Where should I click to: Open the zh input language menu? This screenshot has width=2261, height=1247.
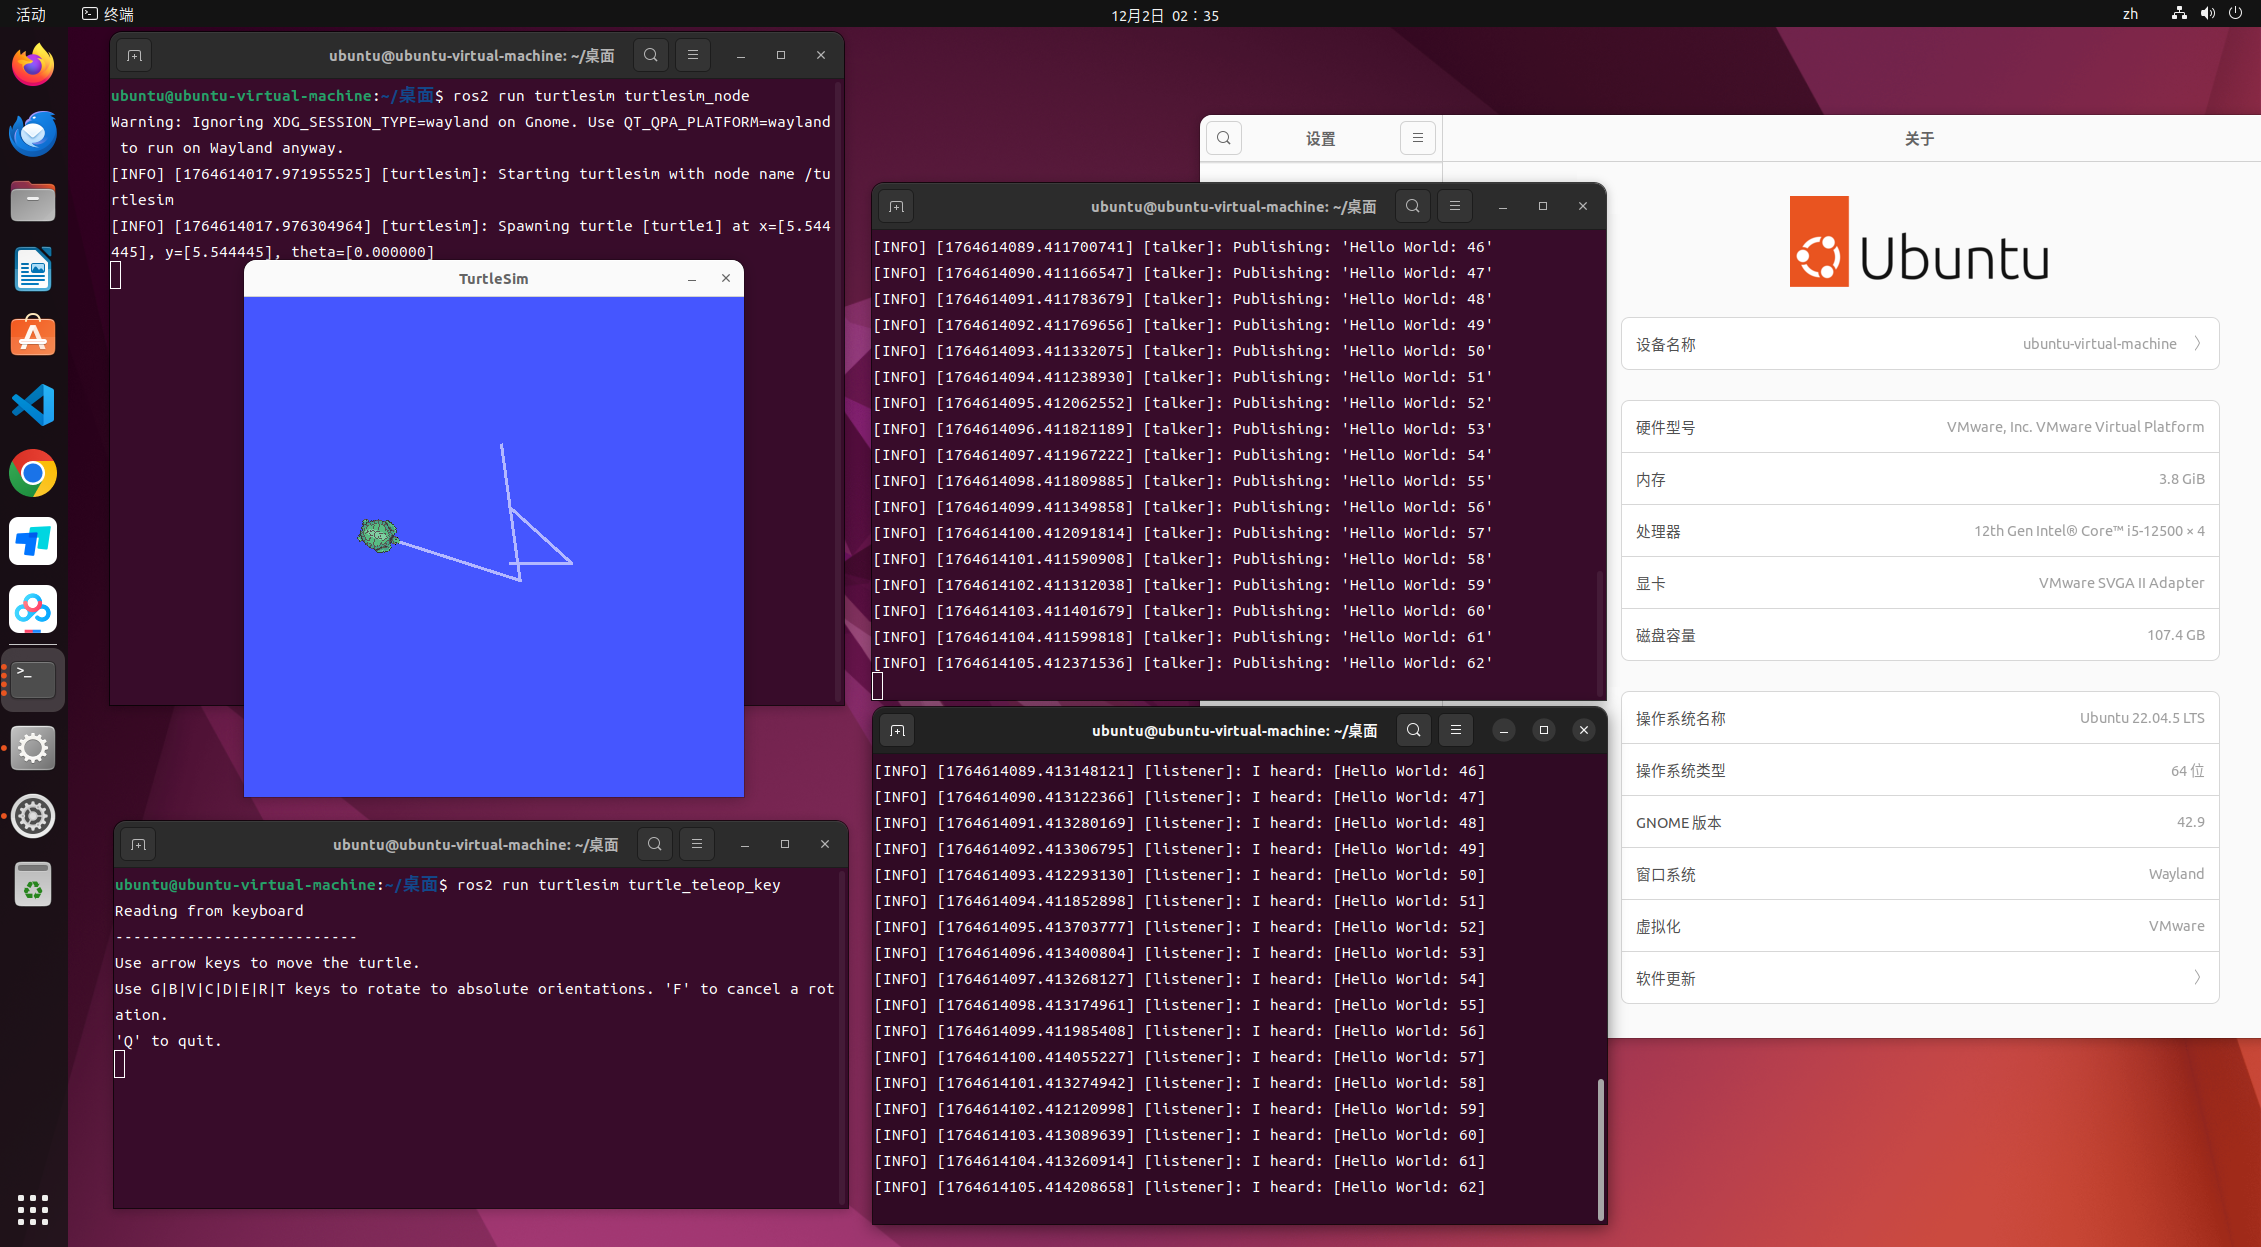click(x=2130, y=14)
